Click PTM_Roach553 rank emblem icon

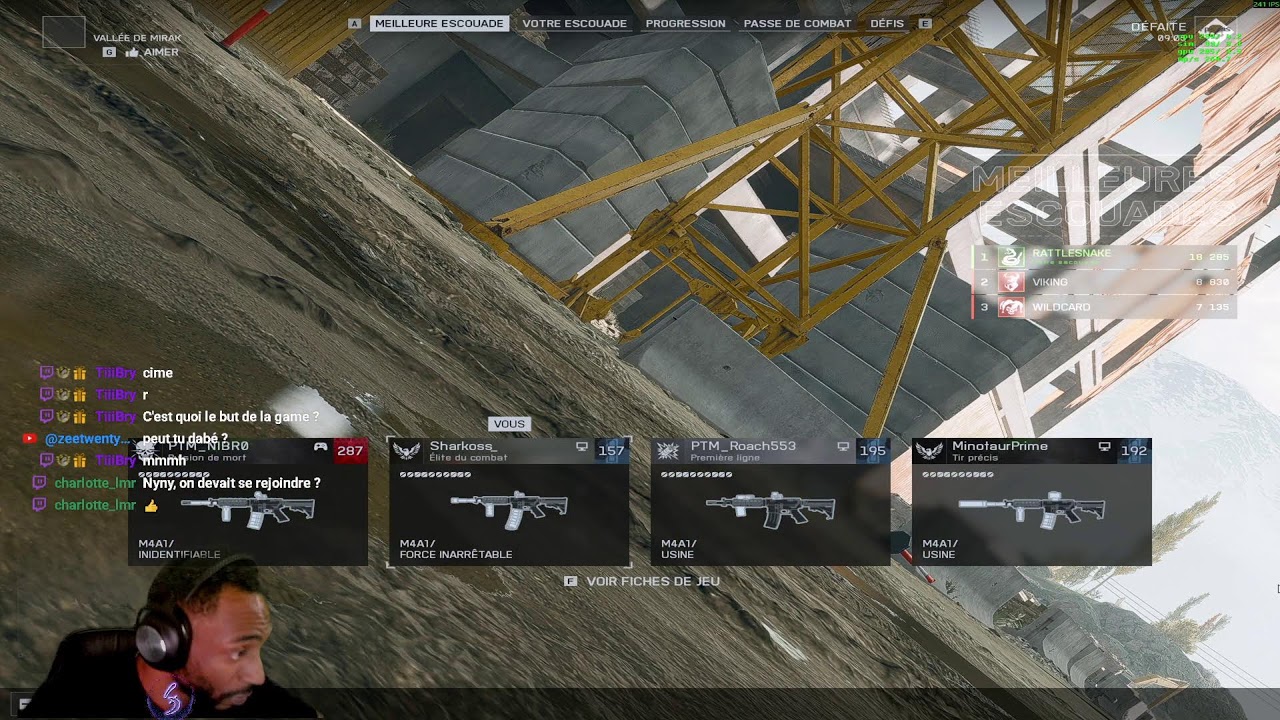[x=668, y=451]
